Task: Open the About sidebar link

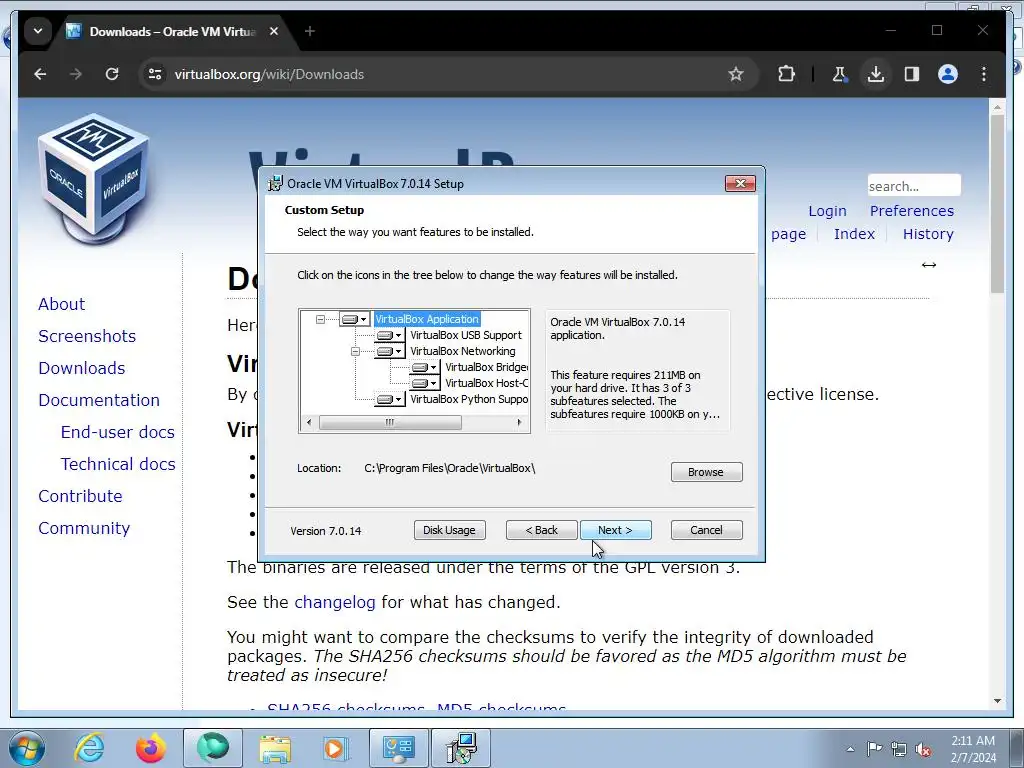Action: tap(61, 304)
